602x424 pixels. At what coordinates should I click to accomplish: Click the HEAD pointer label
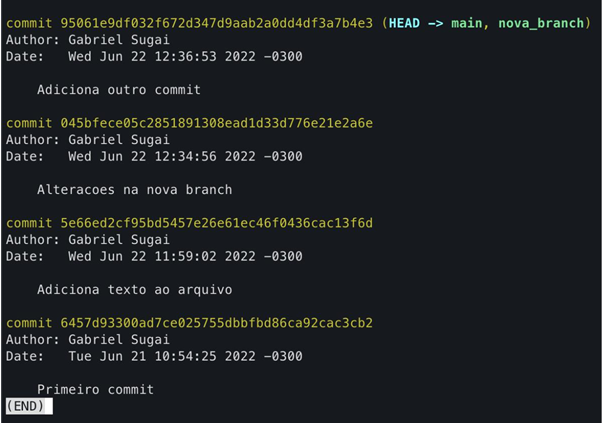point(404,23)
